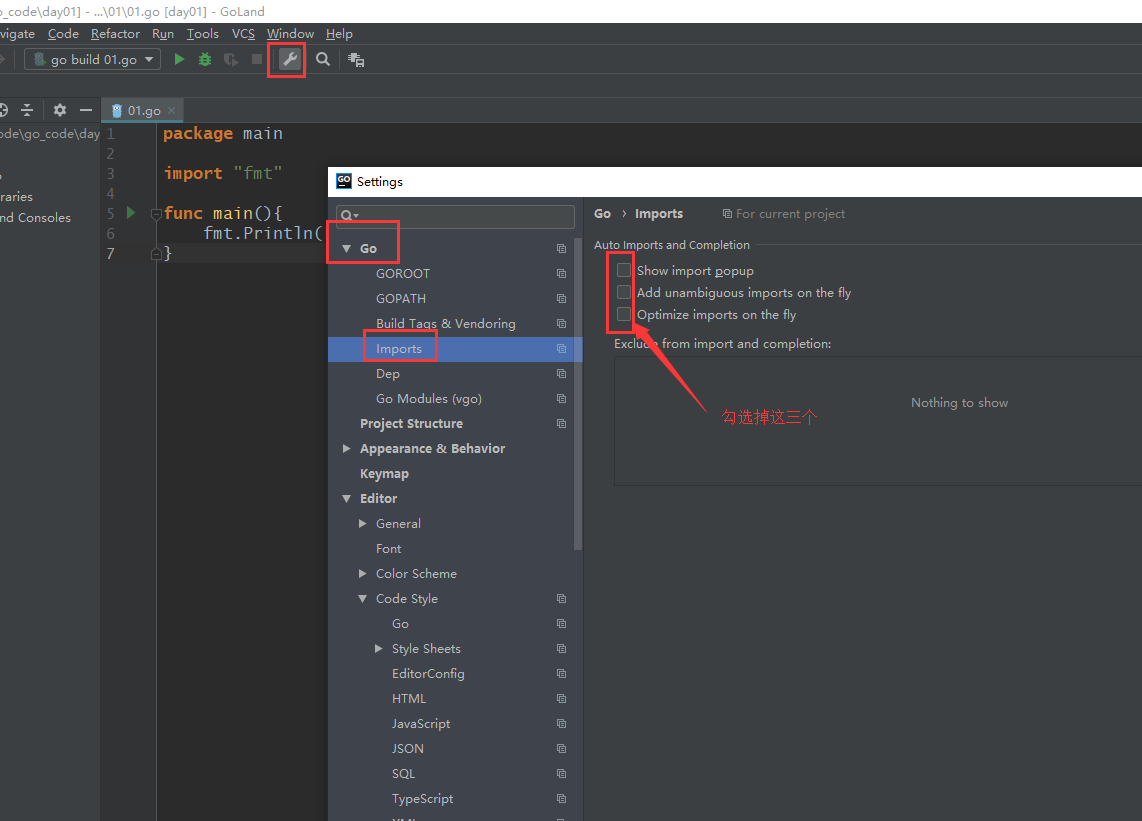This screenshot has height=821, width=1142.
Task: Enable Show import popup checkbox
Action: click(x=624, y=270)
